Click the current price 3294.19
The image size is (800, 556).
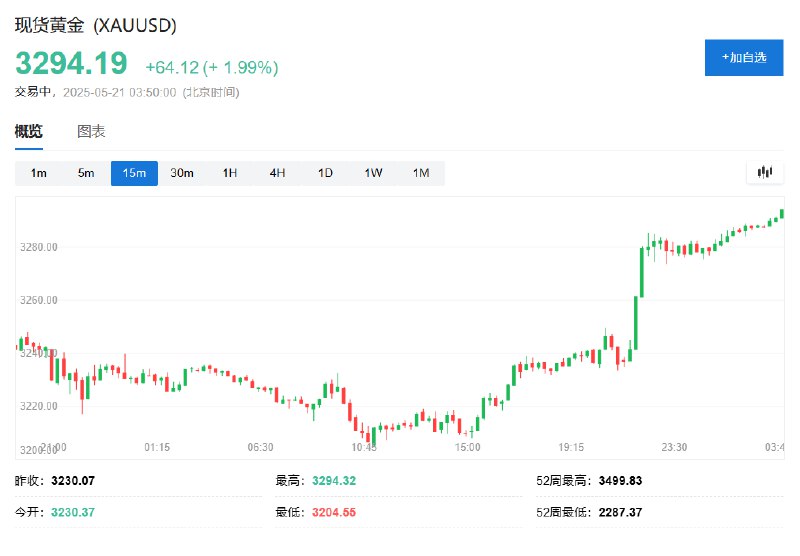[x=71, y=64]
